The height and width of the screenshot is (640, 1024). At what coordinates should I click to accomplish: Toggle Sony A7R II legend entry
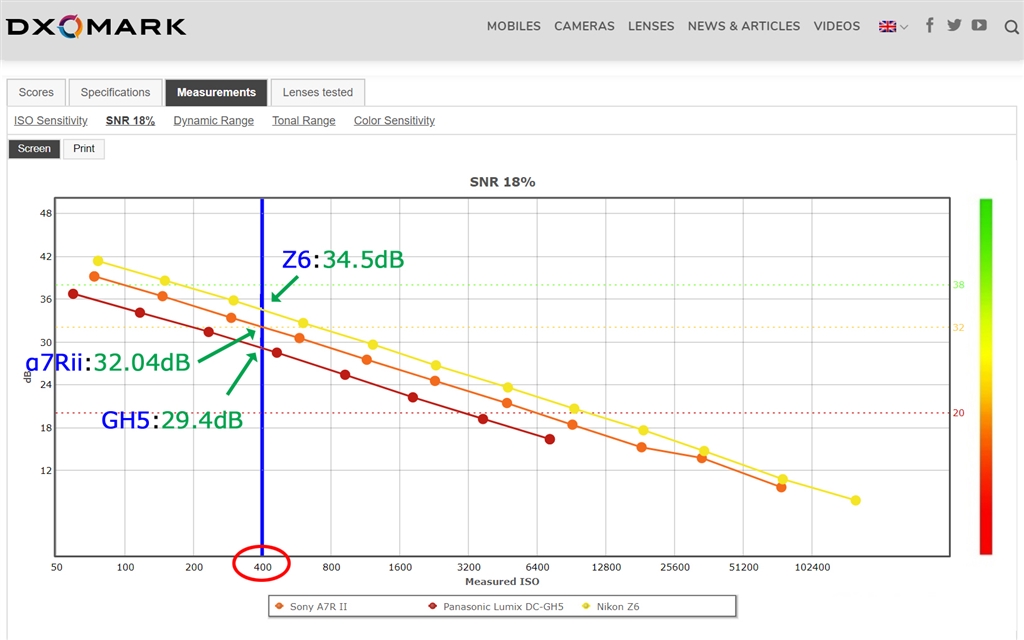312,607
